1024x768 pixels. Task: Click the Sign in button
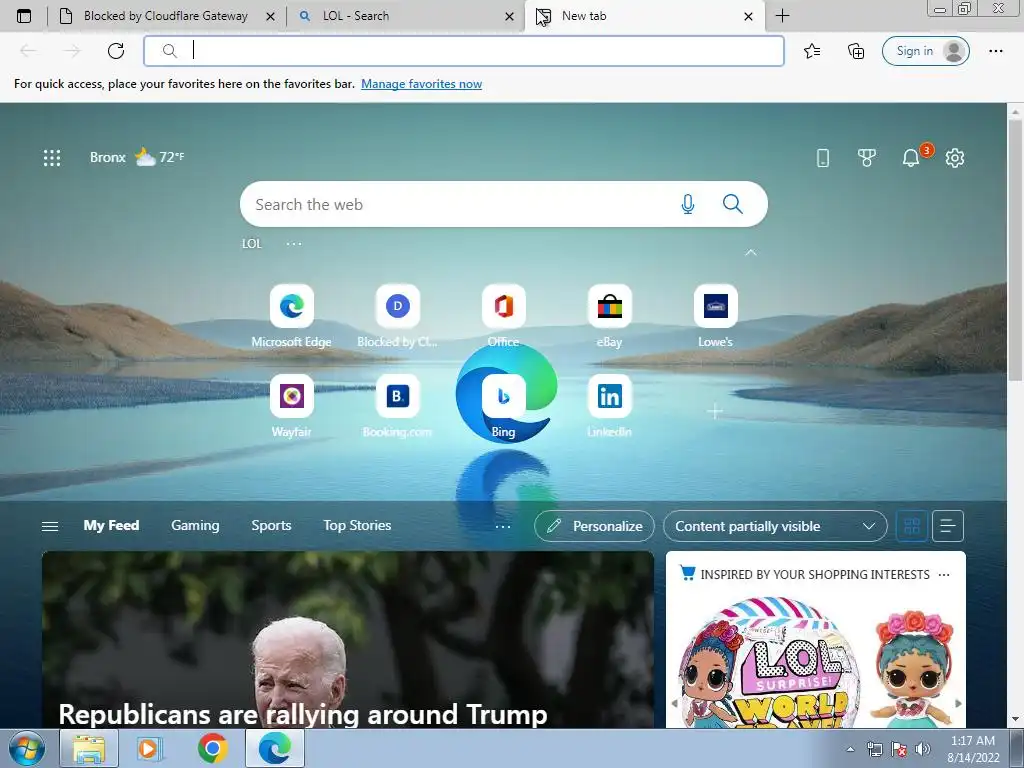[925, 51]
